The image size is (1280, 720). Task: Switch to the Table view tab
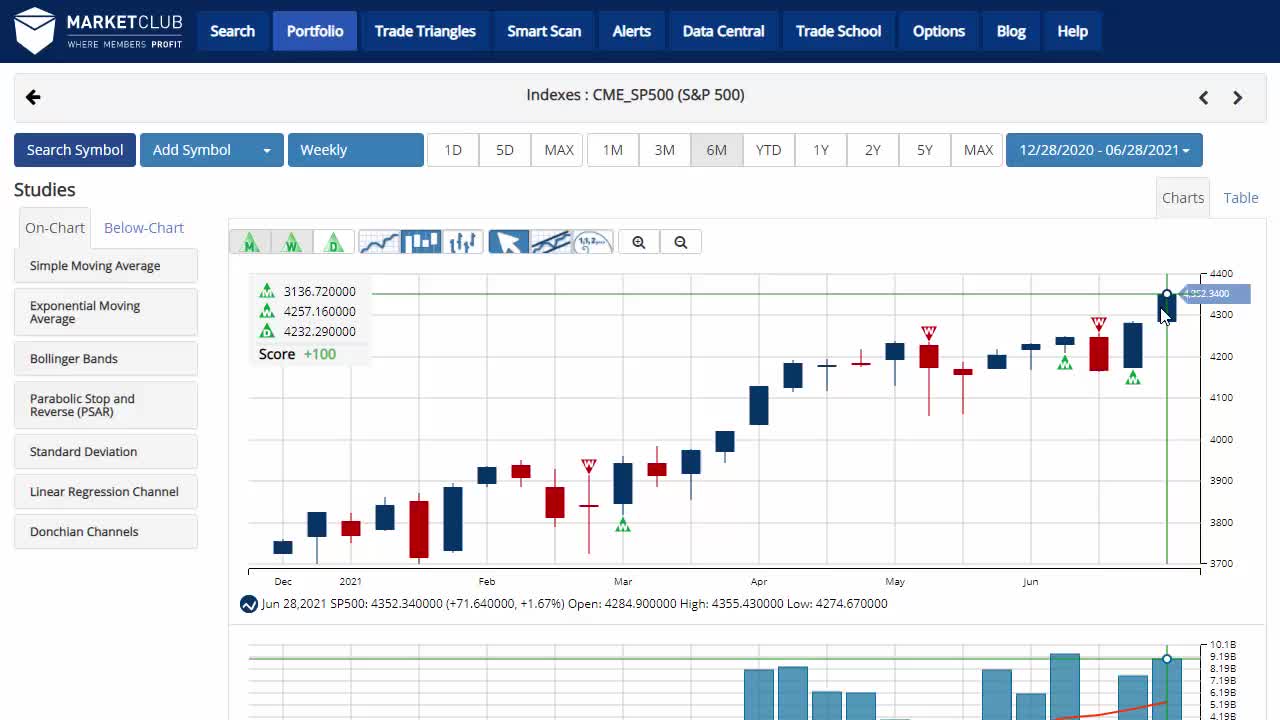pyautogui.click(x=1241, y=198)
